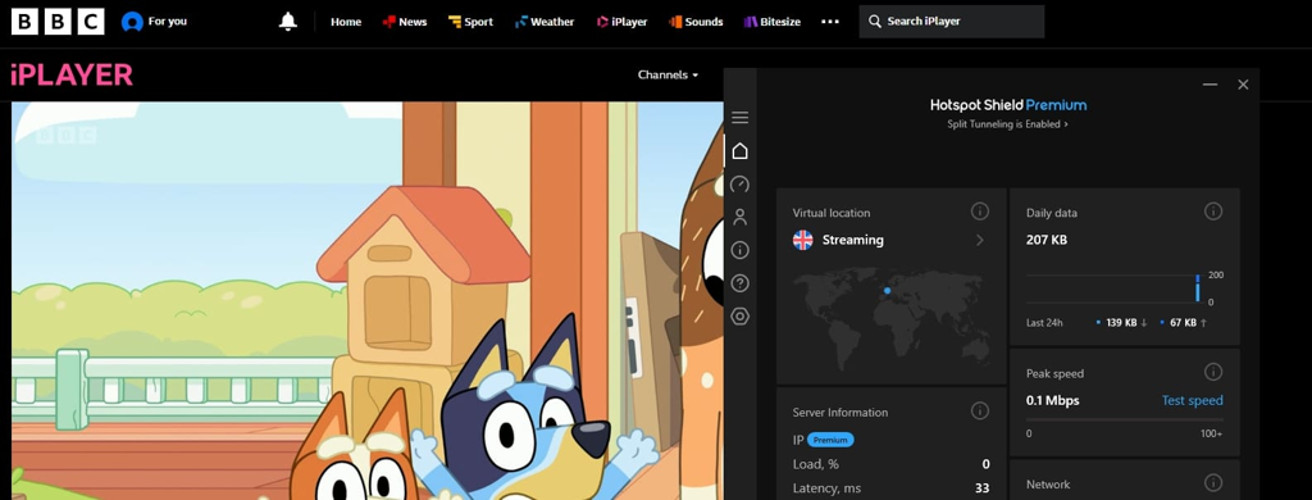Screen dimensions: 1312x500
Task: Open Hotspot Shield hamburger menu
Action: (740, 118)
